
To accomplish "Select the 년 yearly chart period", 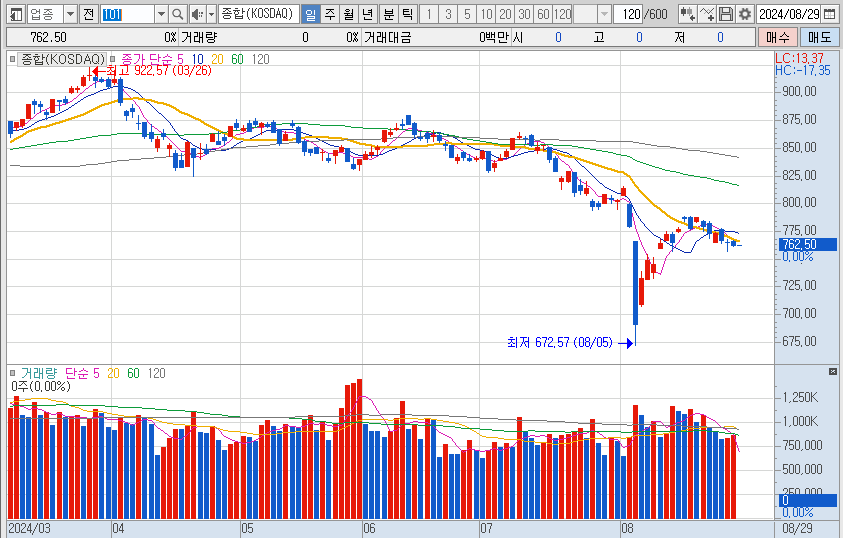I will click(367, 14).
